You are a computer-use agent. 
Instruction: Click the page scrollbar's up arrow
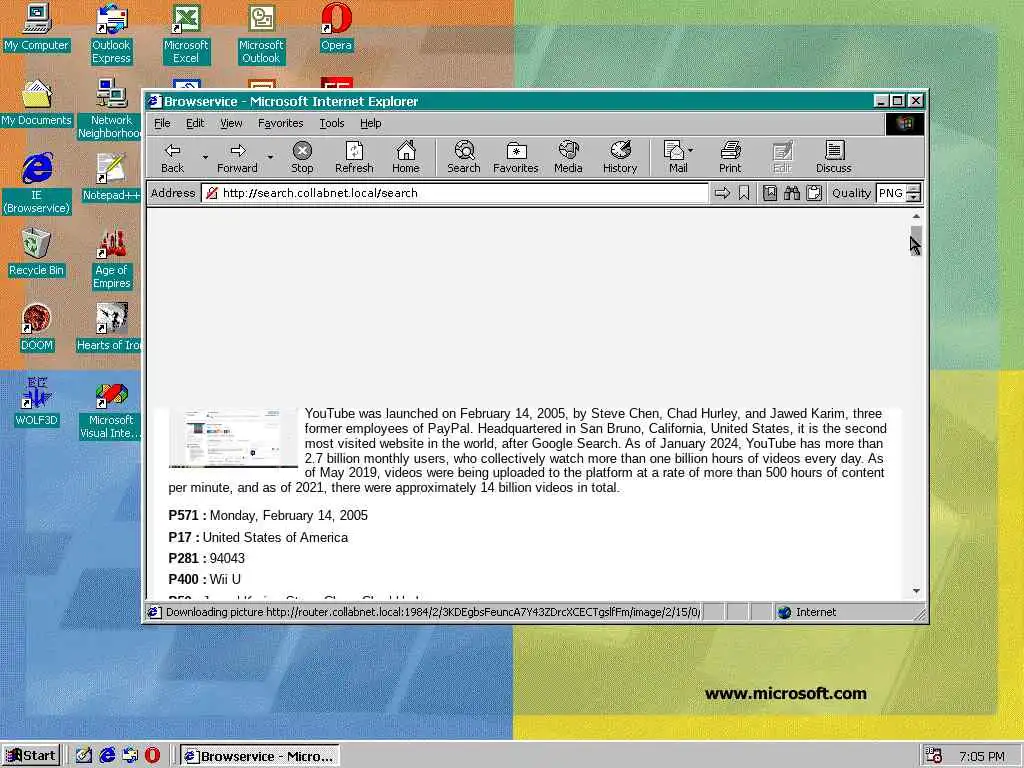(916, 216)
